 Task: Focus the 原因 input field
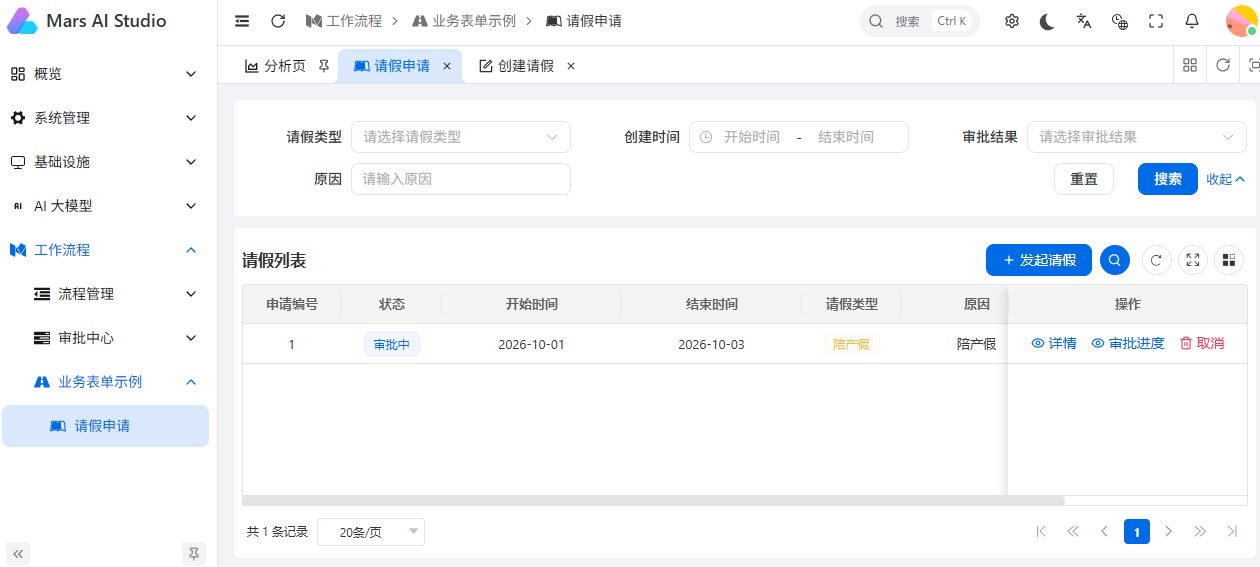pyautogui.click(x=461, y=179)
